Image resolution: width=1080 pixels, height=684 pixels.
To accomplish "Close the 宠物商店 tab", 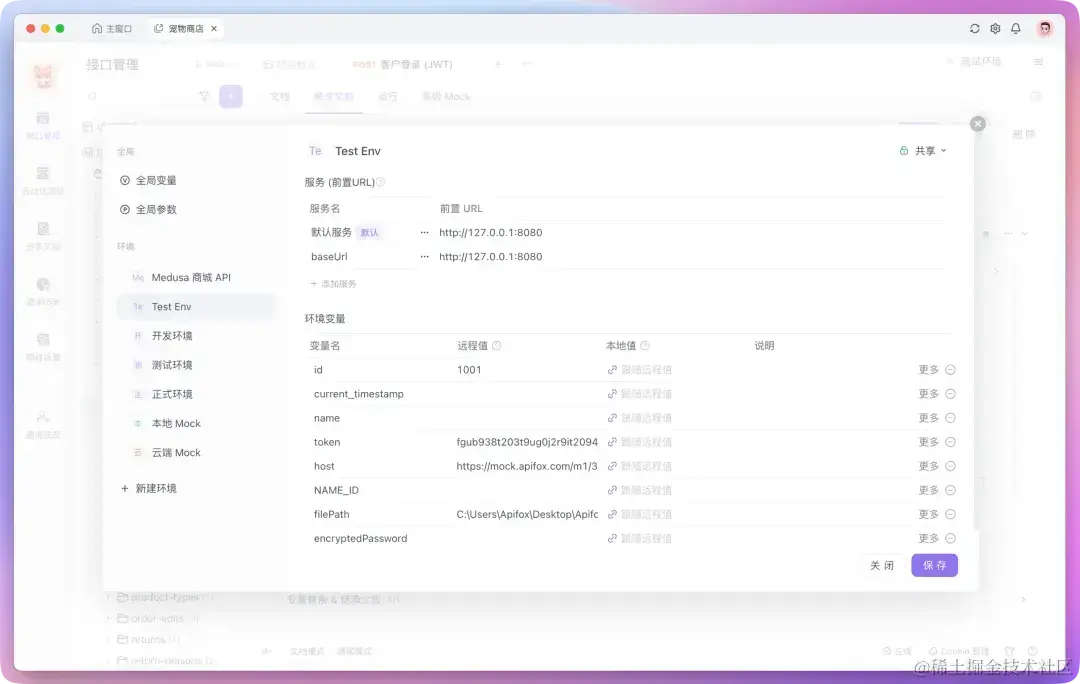I will pos(214,28).
